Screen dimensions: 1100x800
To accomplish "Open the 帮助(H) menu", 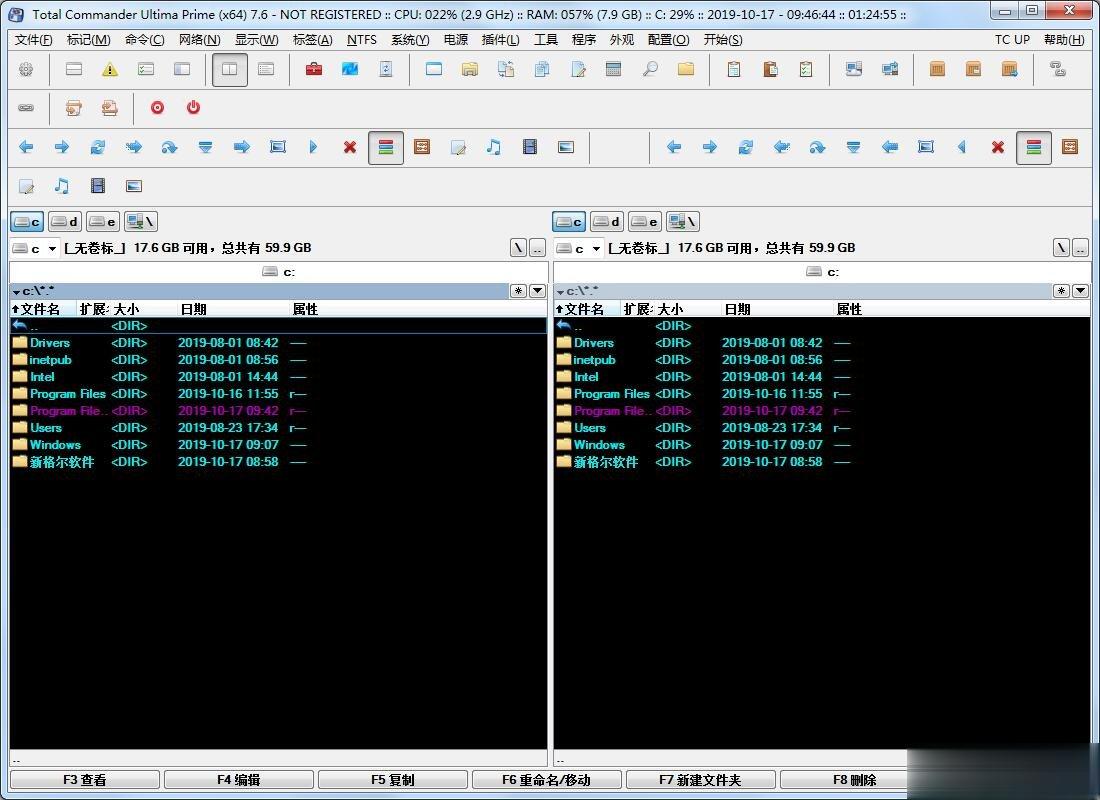I will [1064, 40].
